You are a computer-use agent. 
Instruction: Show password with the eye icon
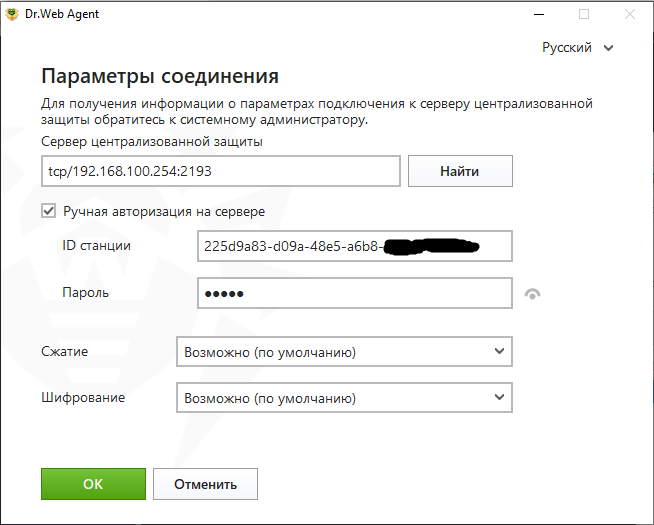pyautogui.click(x=532, y=294)
